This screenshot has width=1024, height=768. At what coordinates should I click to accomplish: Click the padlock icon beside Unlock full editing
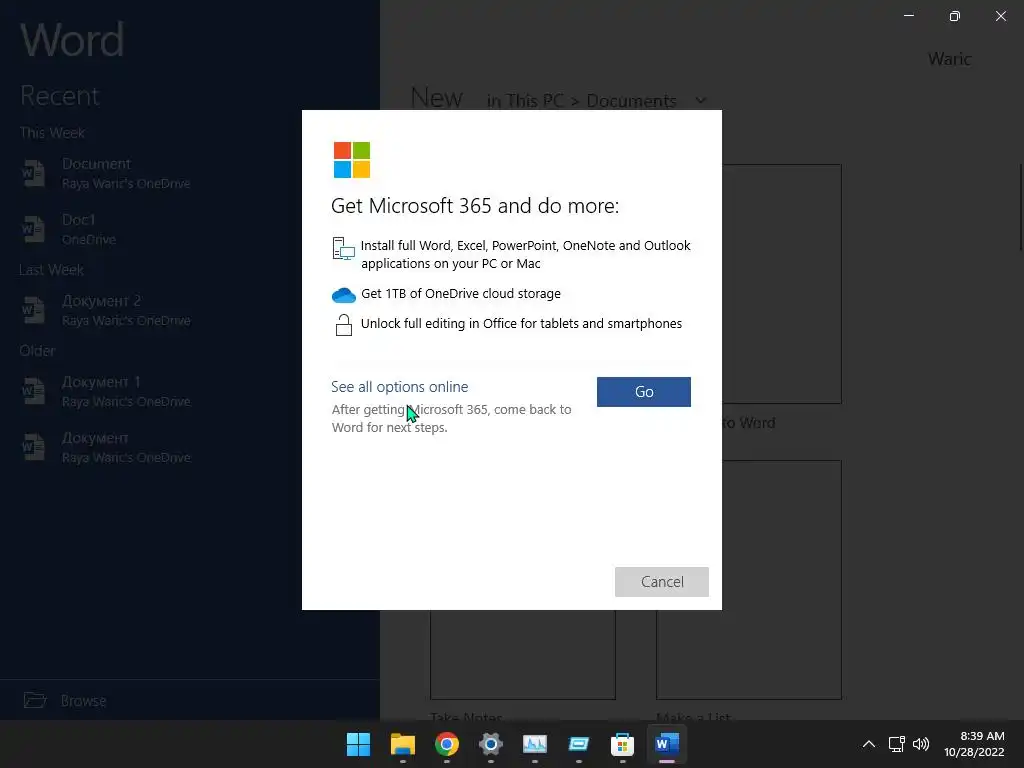(344, 325)
